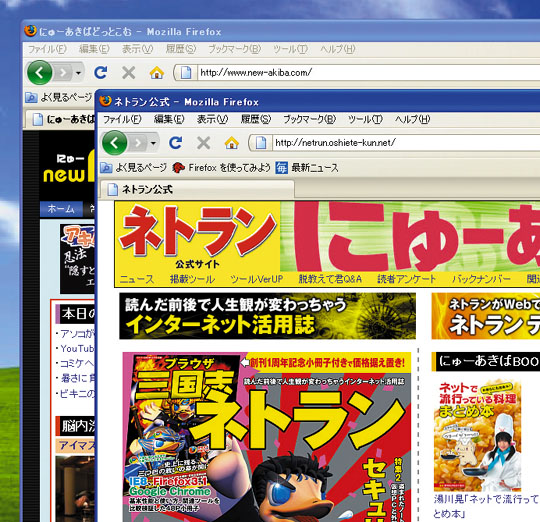Open ブックマーク menu in にゅーあきば window

tap(234, 49)
